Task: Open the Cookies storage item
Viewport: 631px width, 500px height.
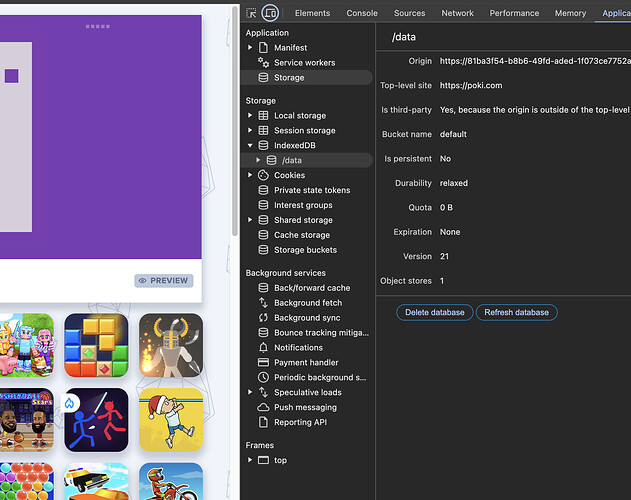Action: (x=289, y=175)
